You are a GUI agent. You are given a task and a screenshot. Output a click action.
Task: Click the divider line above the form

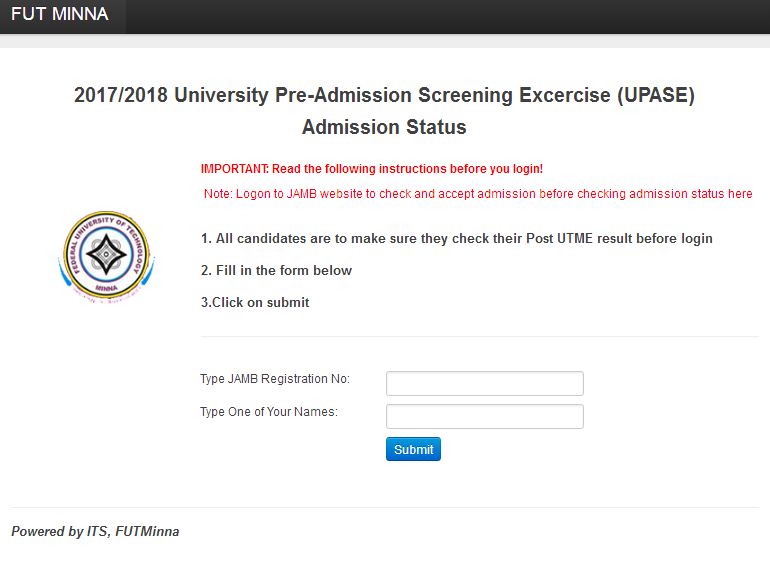coord(478,337)
